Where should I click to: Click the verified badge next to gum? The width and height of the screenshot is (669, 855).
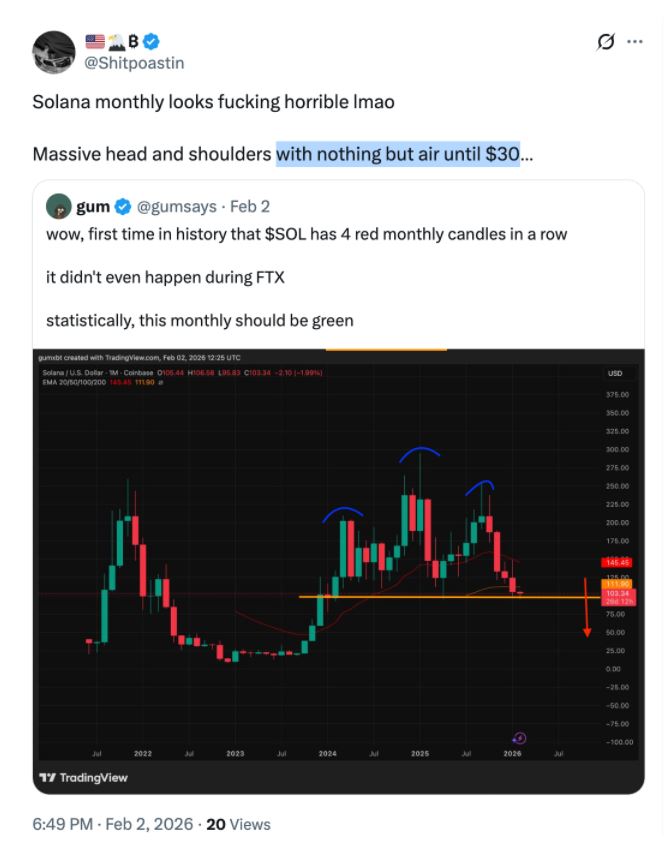click(123, 208)
